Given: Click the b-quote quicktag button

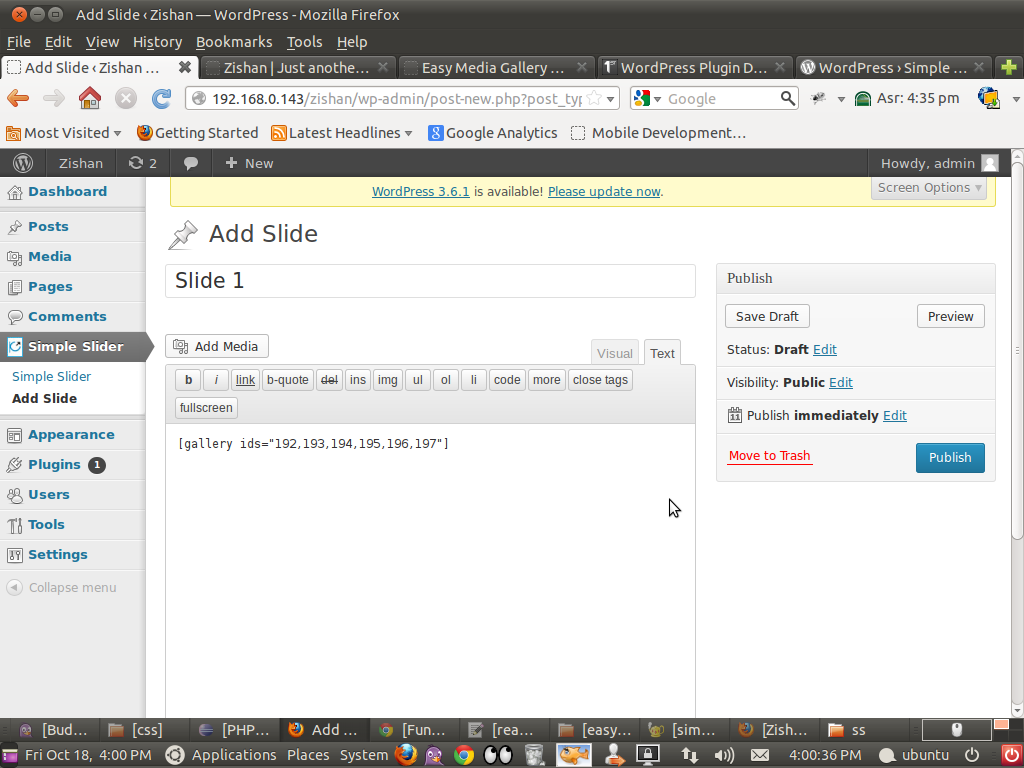Looking at the screenshot, I should pos(287,380).
